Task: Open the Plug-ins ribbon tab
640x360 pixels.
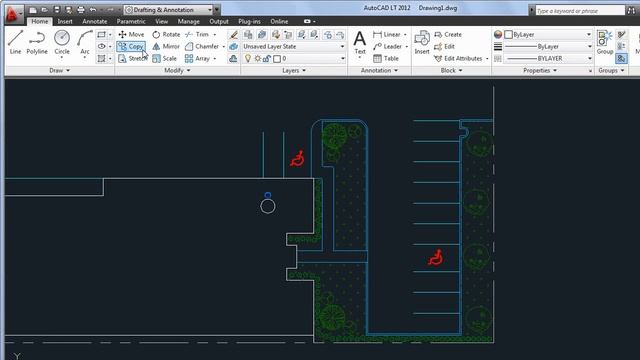Action: (x=249, y=21)
